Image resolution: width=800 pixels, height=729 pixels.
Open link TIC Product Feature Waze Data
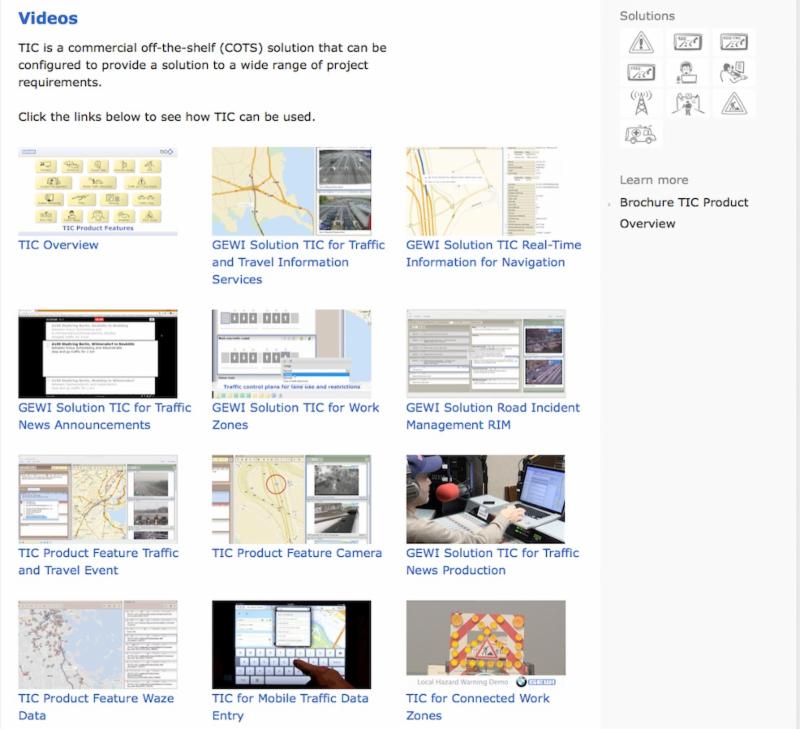(x=96, y=707)
